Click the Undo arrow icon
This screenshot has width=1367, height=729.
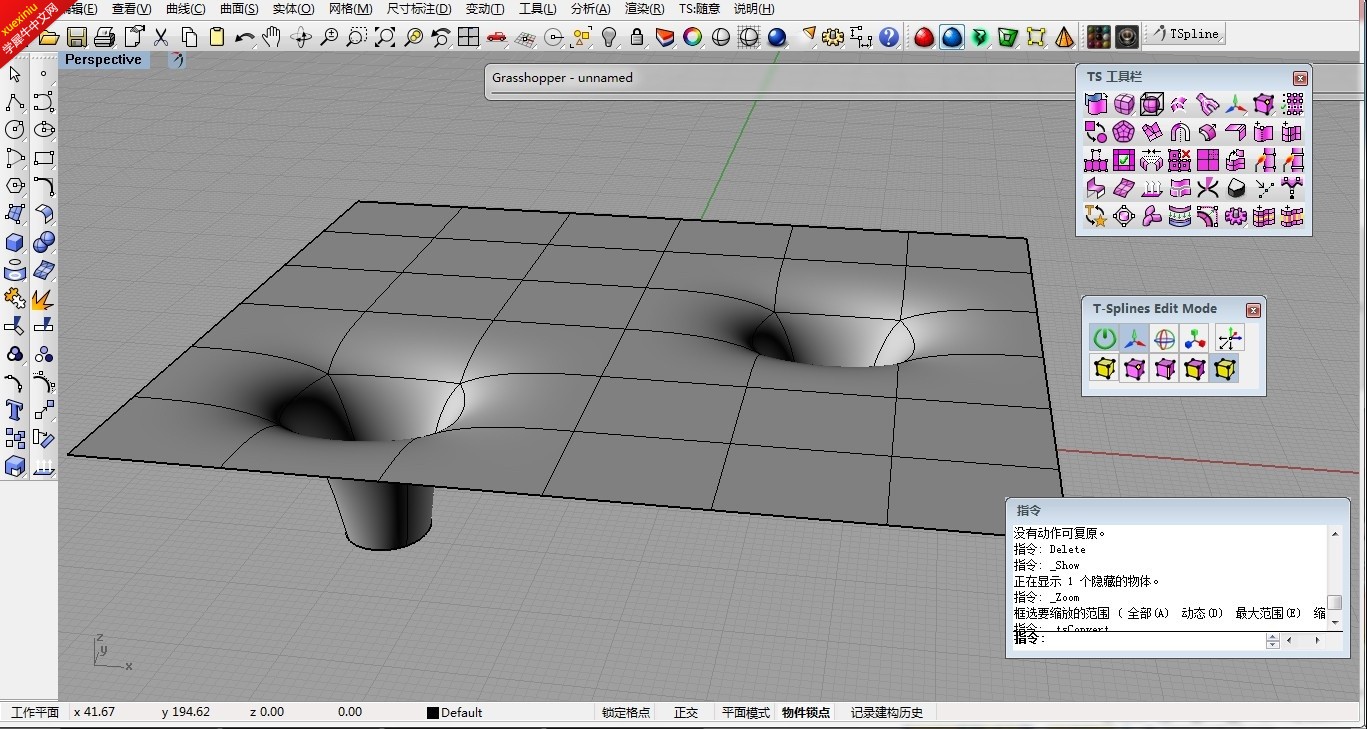(245, 38)
